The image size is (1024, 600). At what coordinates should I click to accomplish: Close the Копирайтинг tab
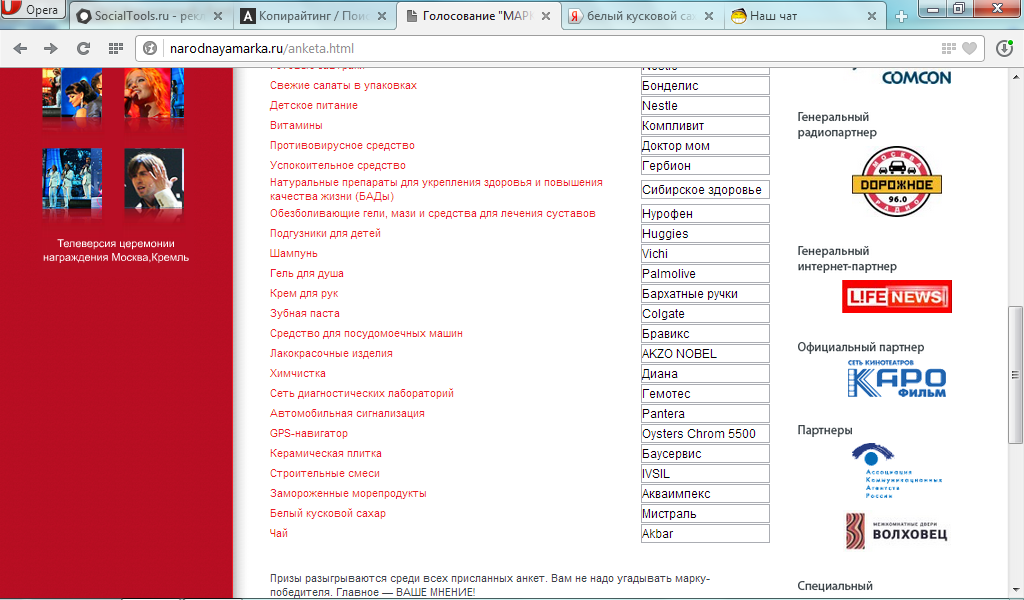point(382,16)
